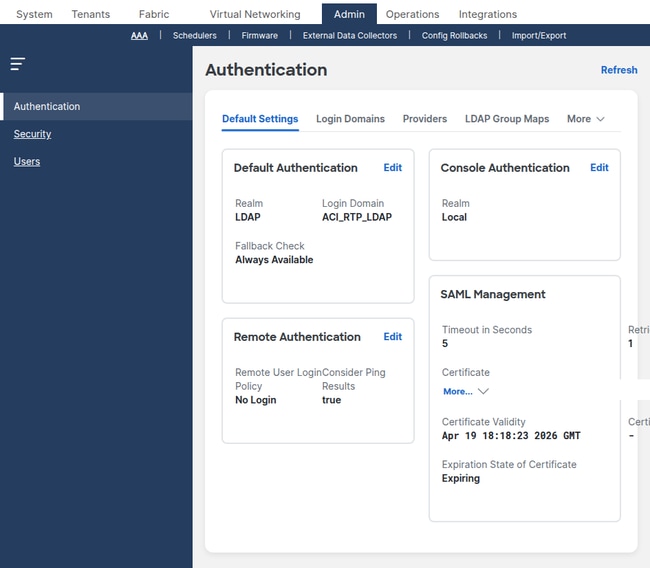Open the Schedulers submenu
Image resolution: width=650 pixels, height=568 pixels.
tap(195, 36)
